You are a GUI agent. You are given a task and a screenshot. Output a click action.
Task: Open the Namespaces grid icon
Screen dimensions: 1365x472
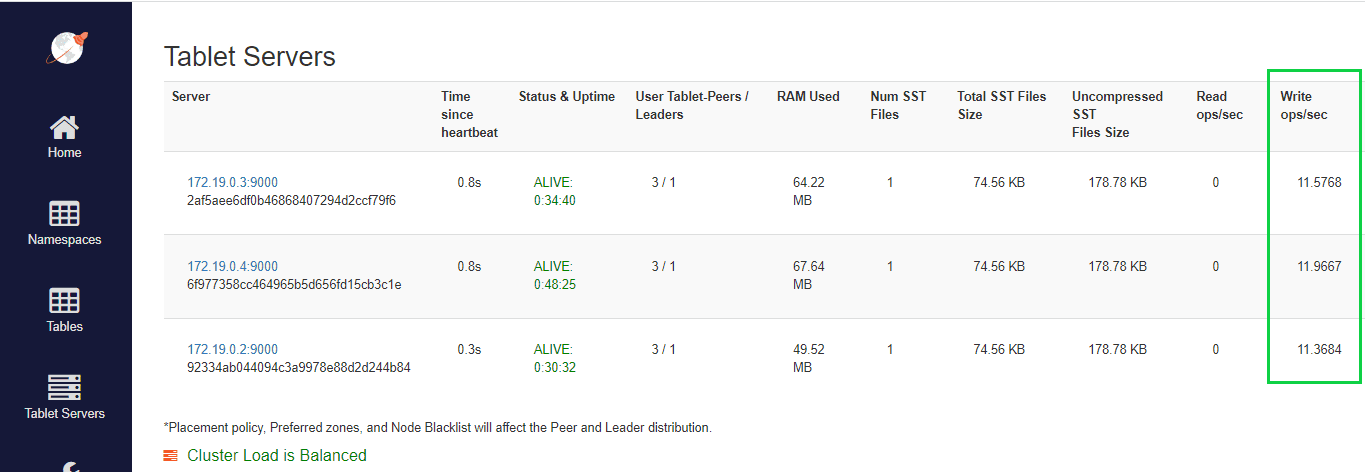64,214
